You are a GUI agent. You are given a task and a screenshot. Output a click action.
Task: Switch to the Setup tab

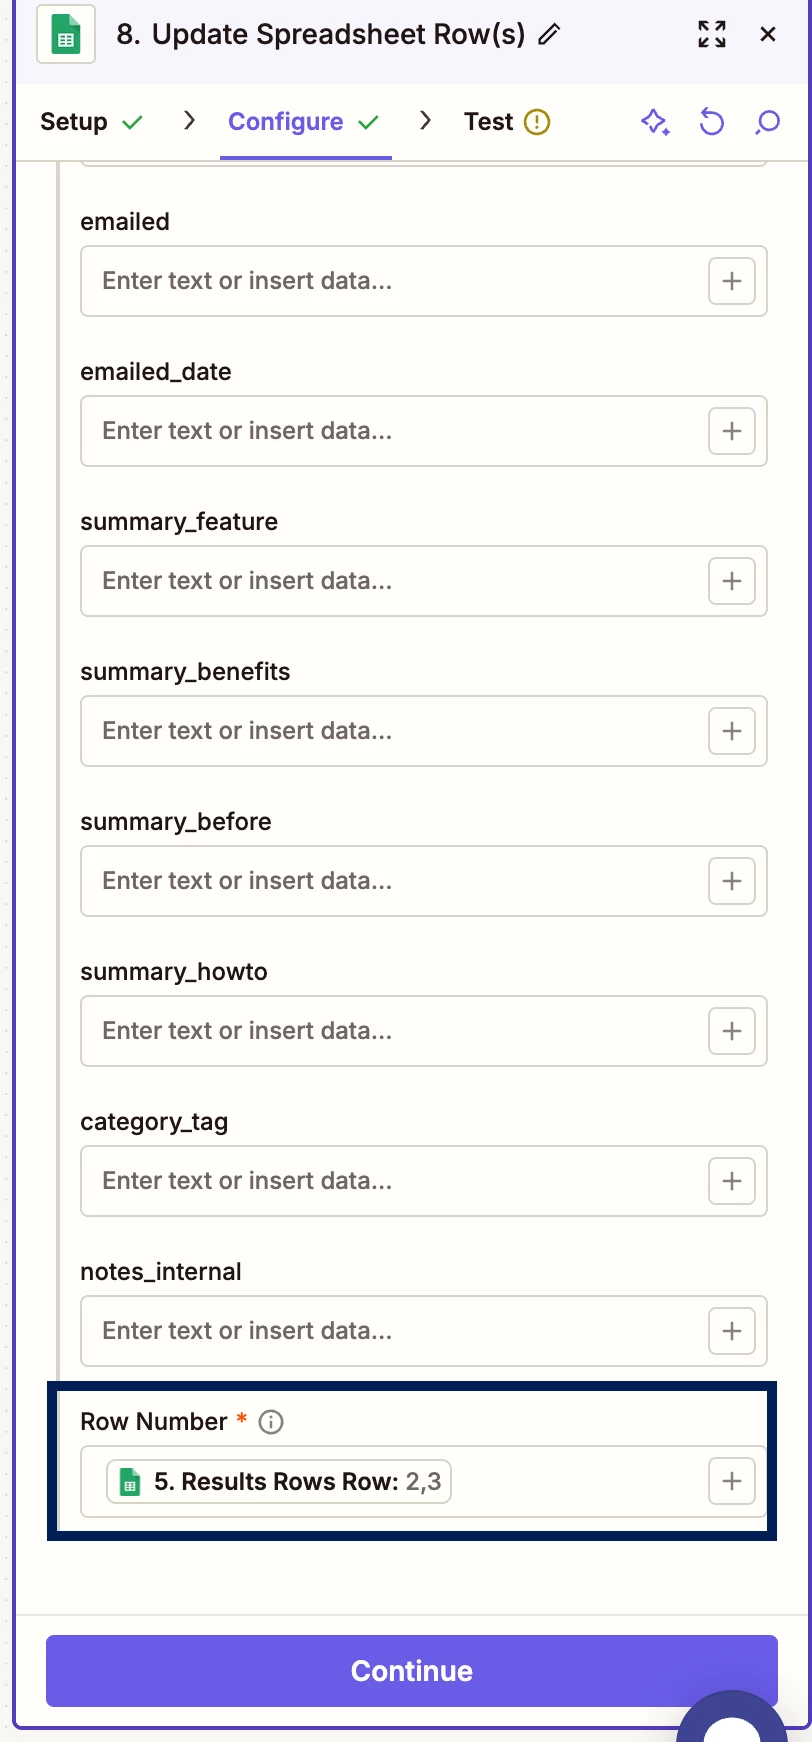pyautogui.click(x=74, y=122)
